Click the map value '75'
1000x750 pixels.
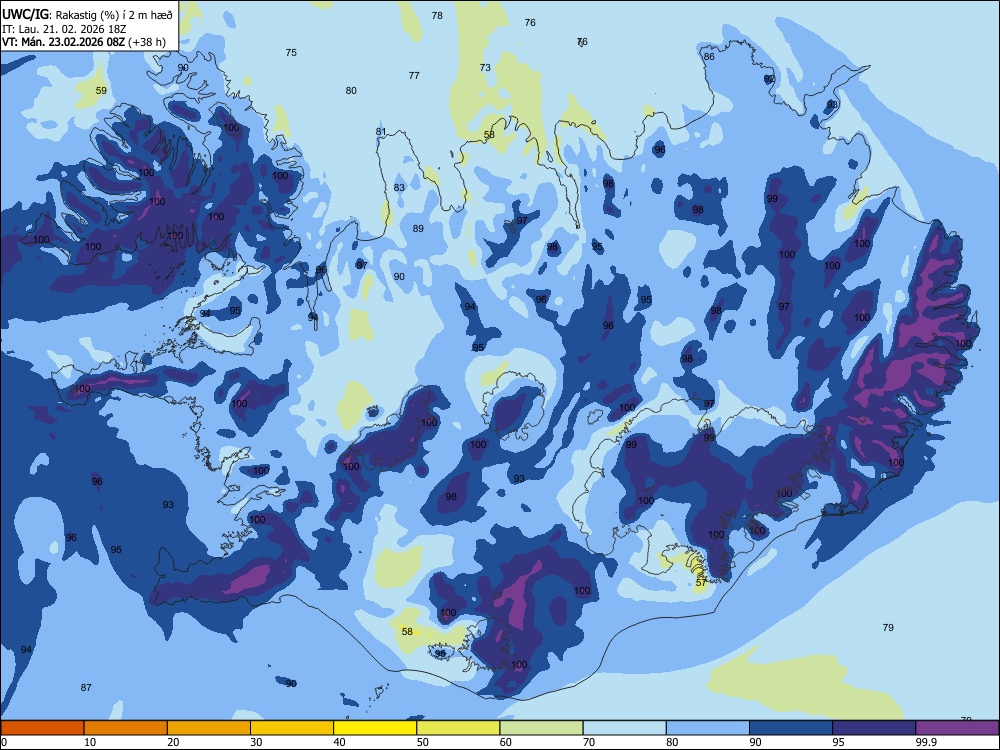coord(291,52)
